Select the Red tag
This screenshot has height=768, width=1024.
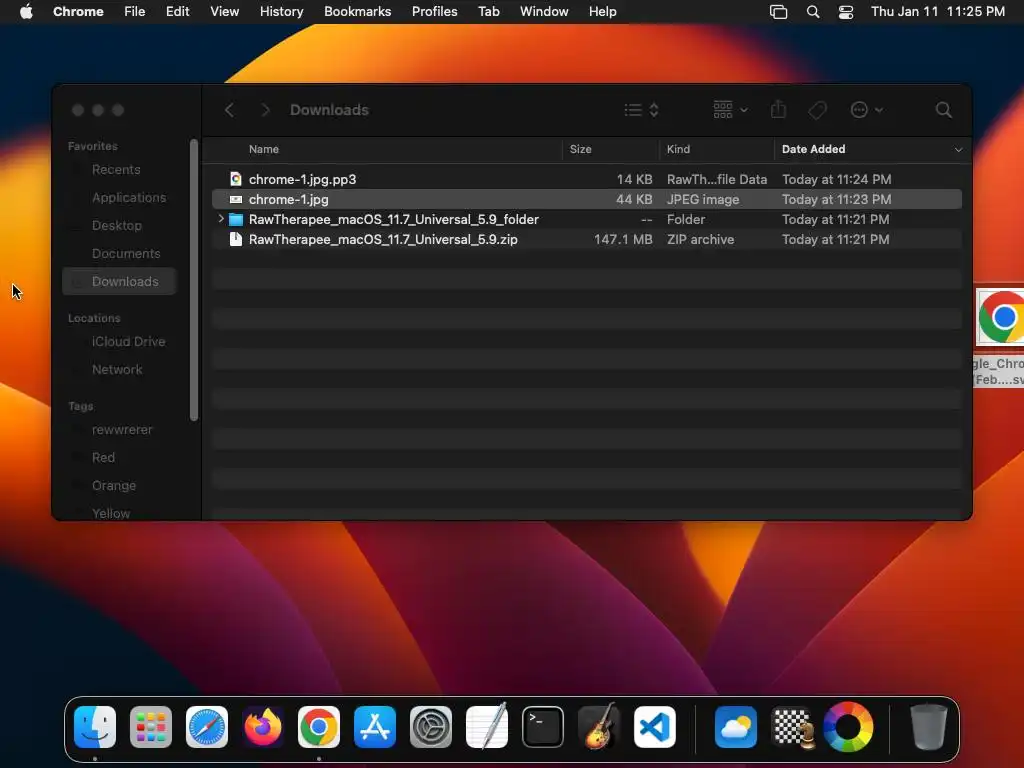103,458
